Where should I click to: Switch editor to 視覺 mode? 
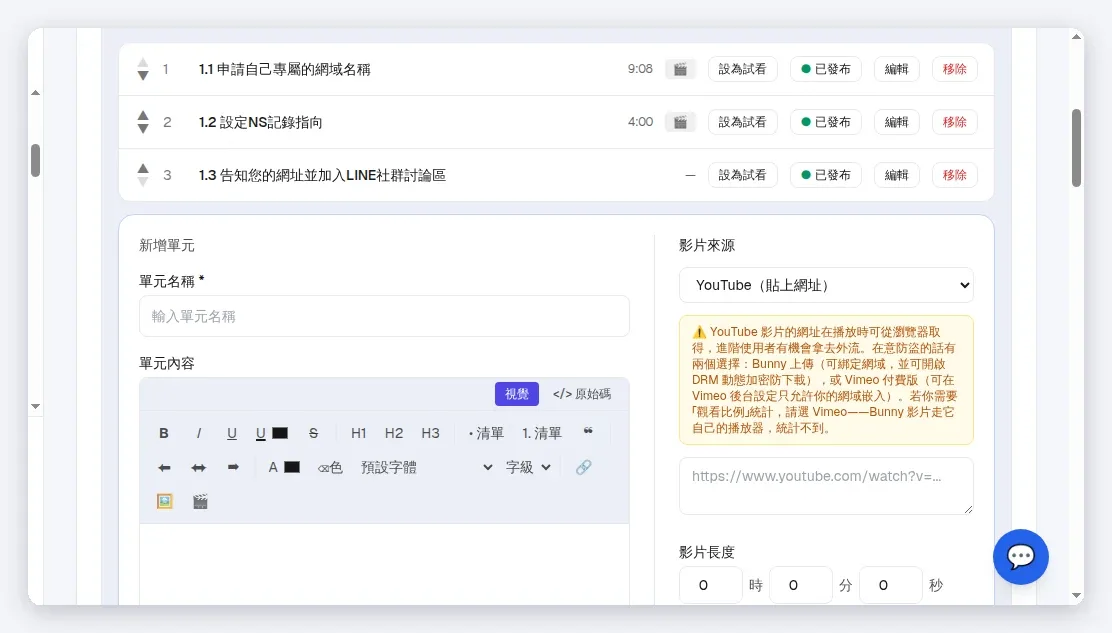click(517, 394)
